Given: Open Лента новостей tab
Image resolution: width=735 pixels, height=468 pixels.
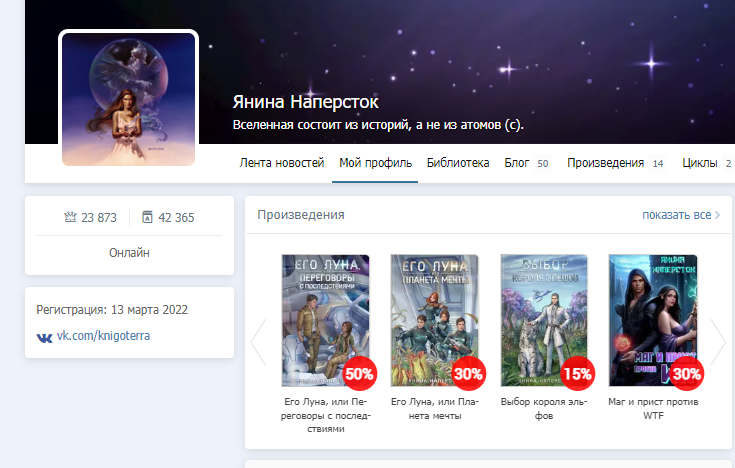Looking at the screenshot, I should (x=282, y=163).
